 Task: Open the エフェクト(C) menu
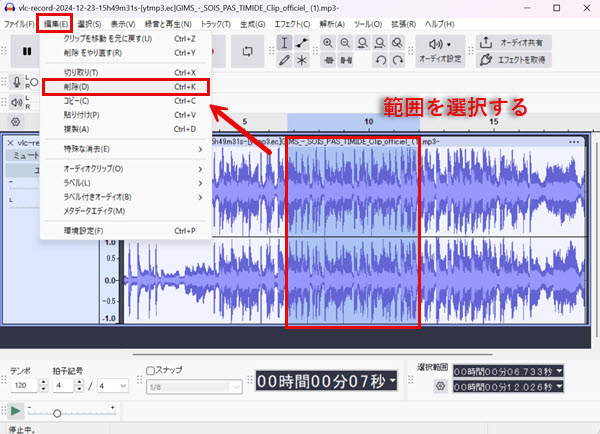pos(292,24)
